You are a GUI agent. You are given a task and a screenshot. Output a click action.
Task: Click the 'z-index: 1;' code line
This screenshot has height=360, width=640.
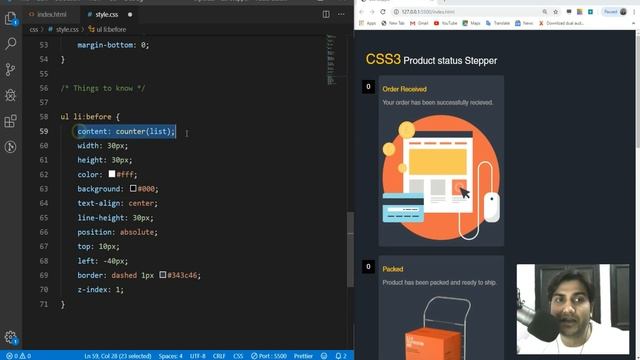pos(100,289)
